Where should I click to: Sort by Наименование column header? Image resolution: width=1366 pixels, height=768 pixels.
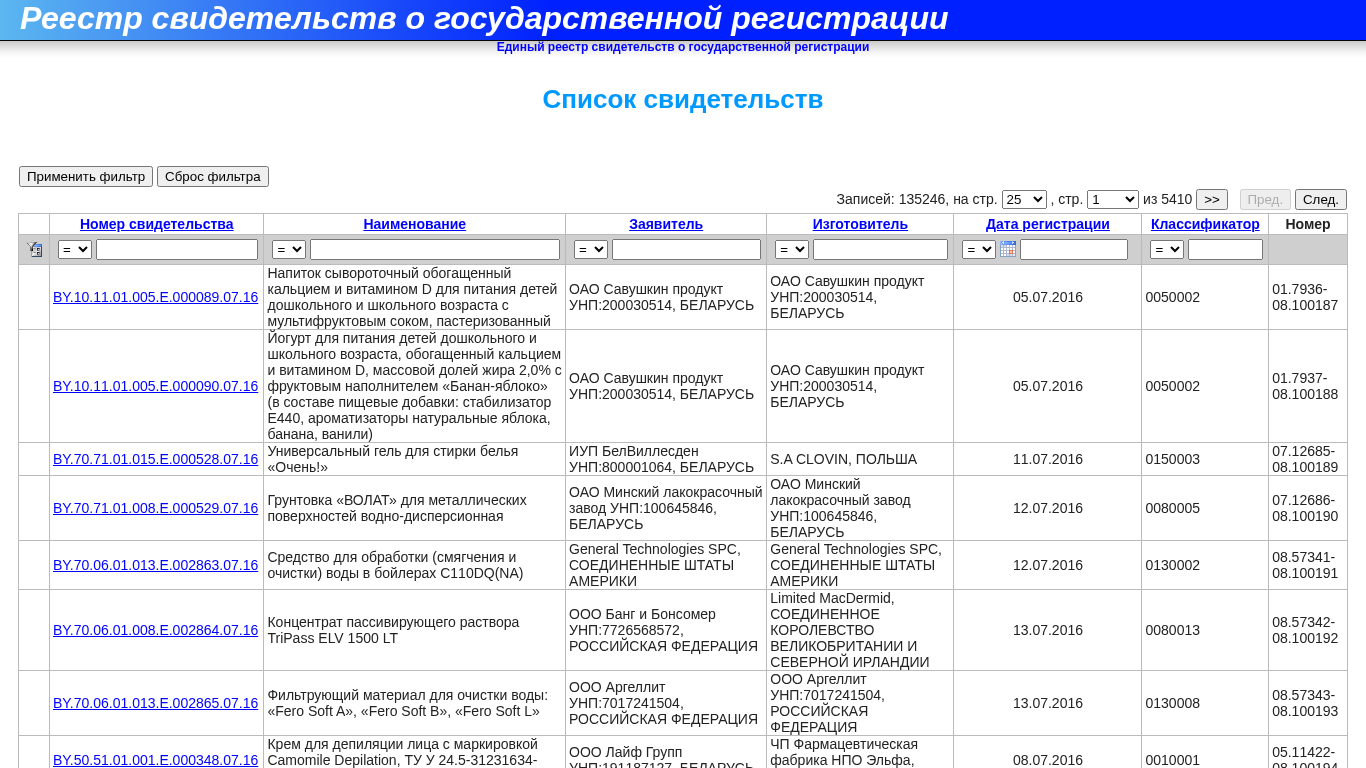pos(414,224)
